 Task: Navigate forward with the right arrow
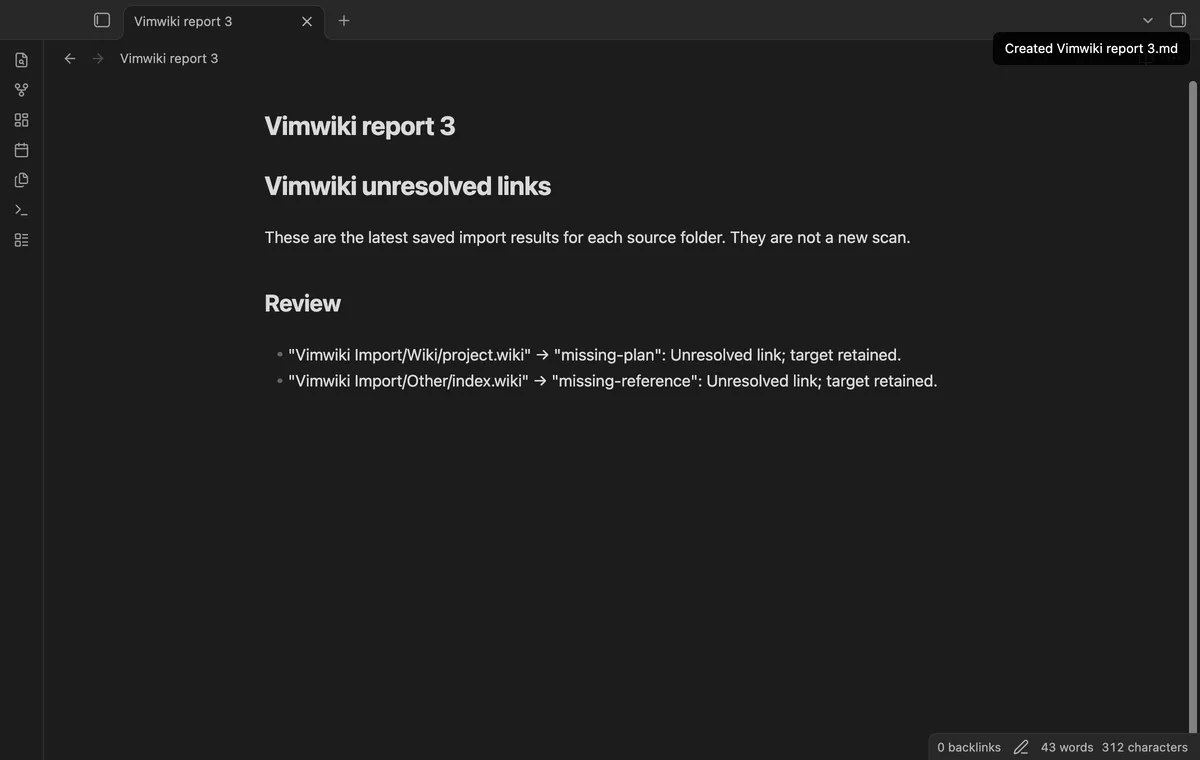click(98, 58)
